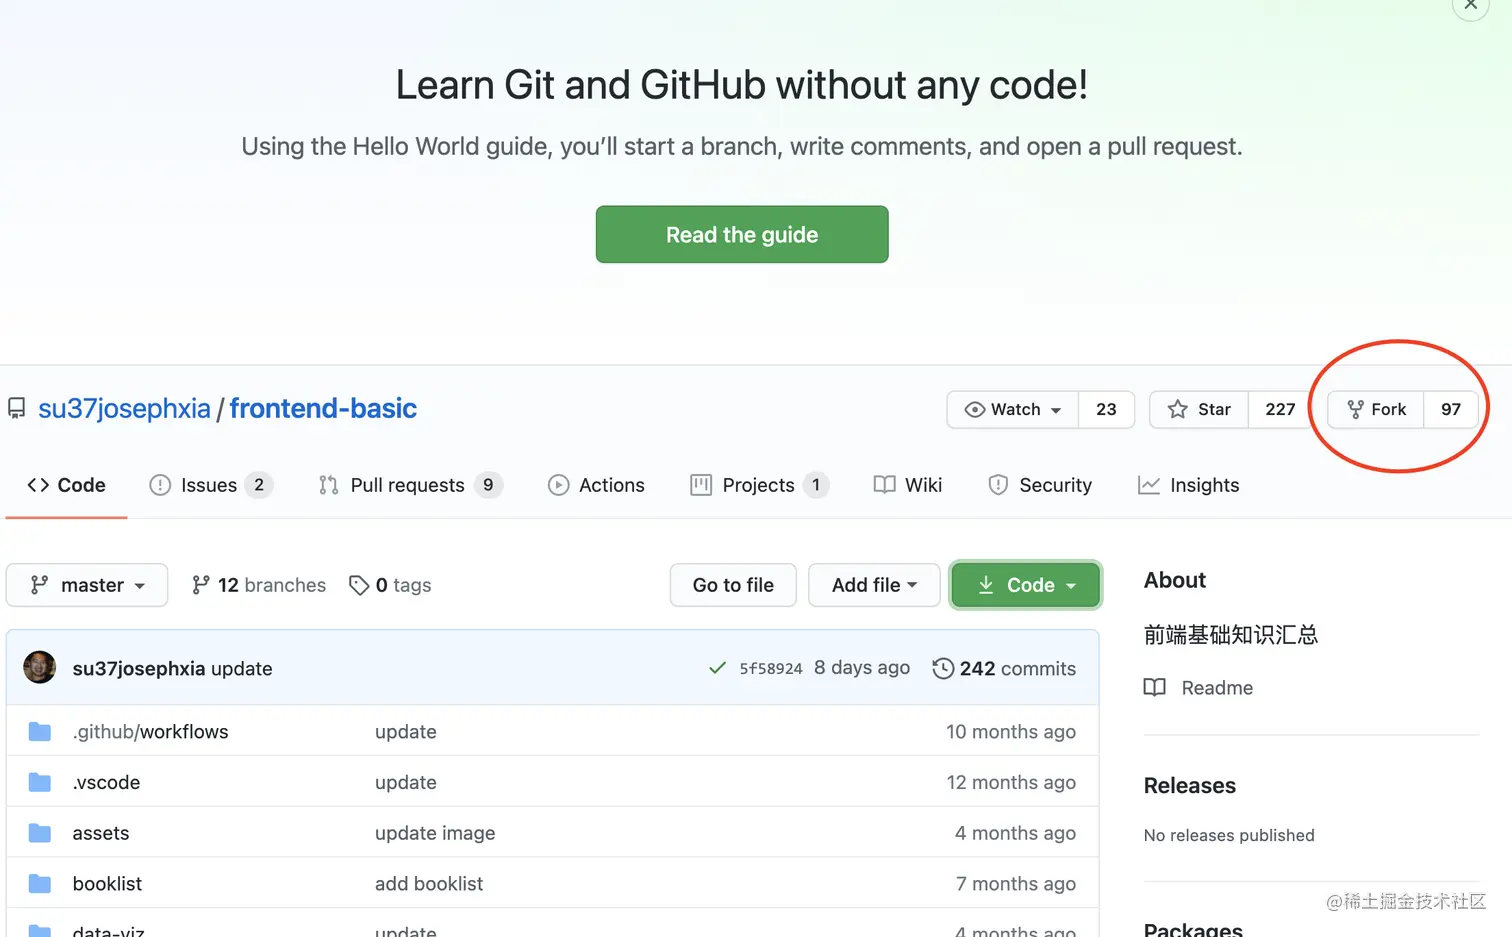Dismiss the Learn Git banner
The width and height of the screenshot is (1512, 937).
(x=1470, y=5)
